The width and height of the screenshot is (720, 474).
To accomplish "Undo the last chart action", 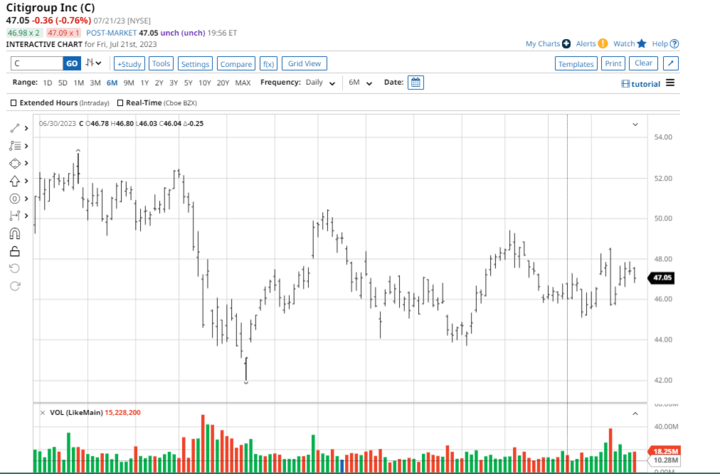I will [15, 268].
